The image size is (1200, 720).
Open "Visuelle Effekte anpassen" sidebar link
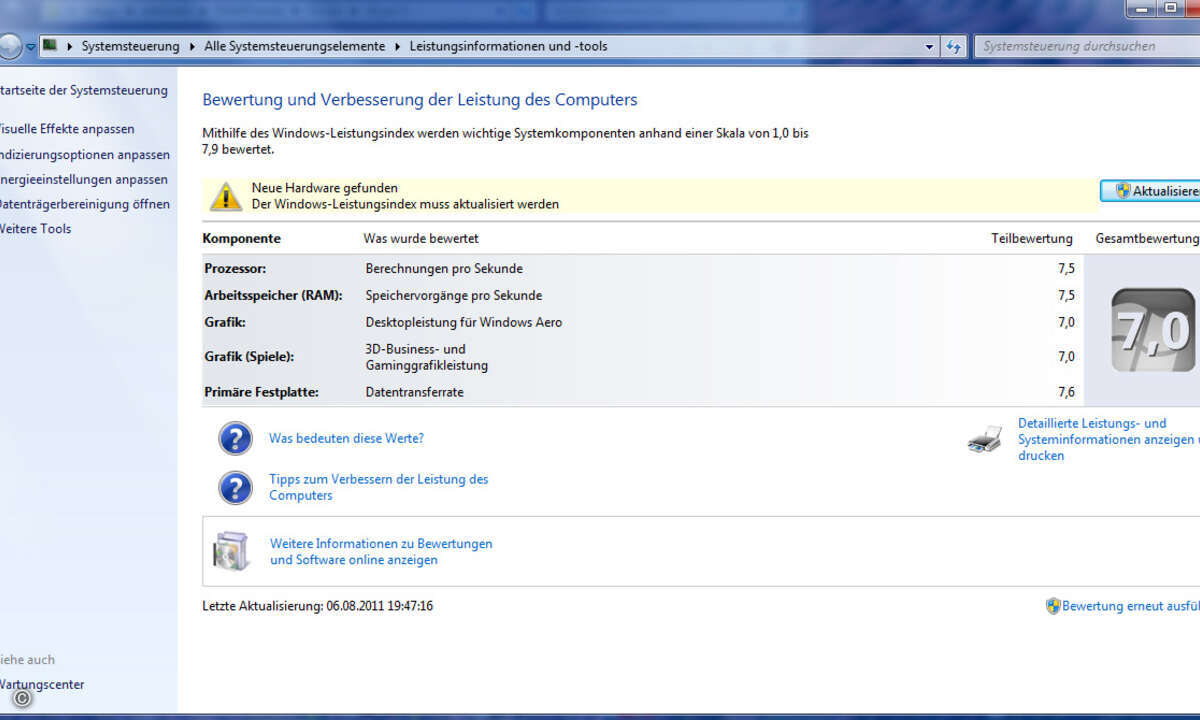click(66, 129)
